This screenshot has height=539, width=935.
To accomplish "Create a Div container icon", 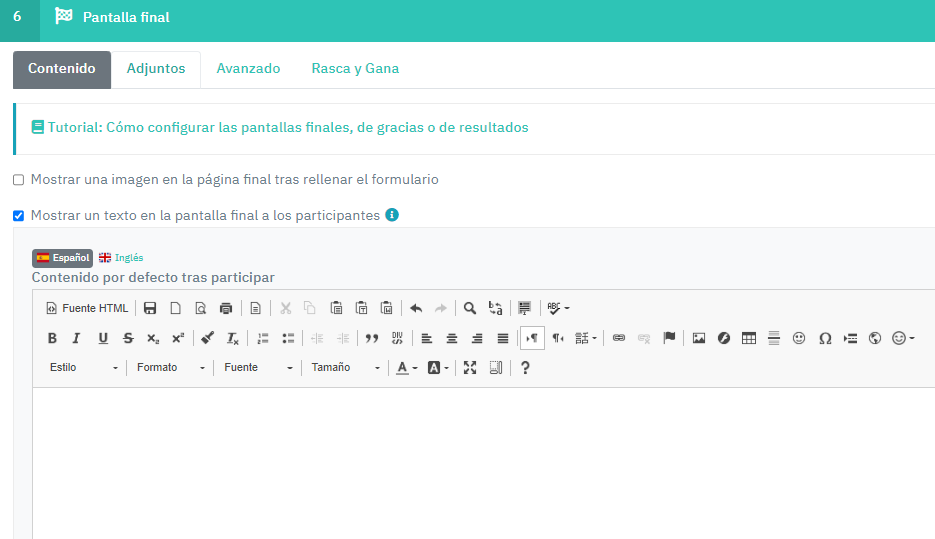I will point(397,338).
